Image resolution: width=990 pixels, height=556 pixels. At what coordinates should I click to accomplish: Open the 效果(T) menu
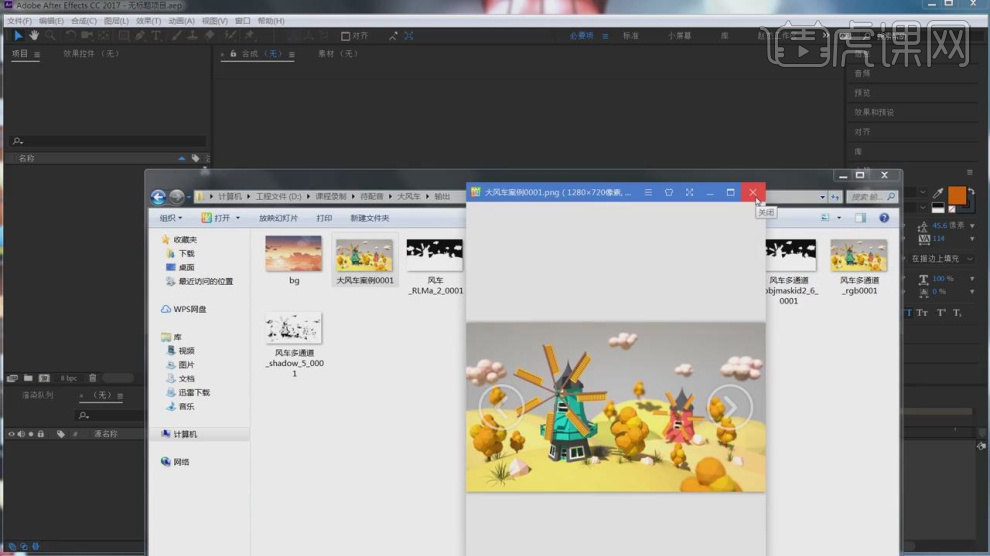(x=148, y=21)
